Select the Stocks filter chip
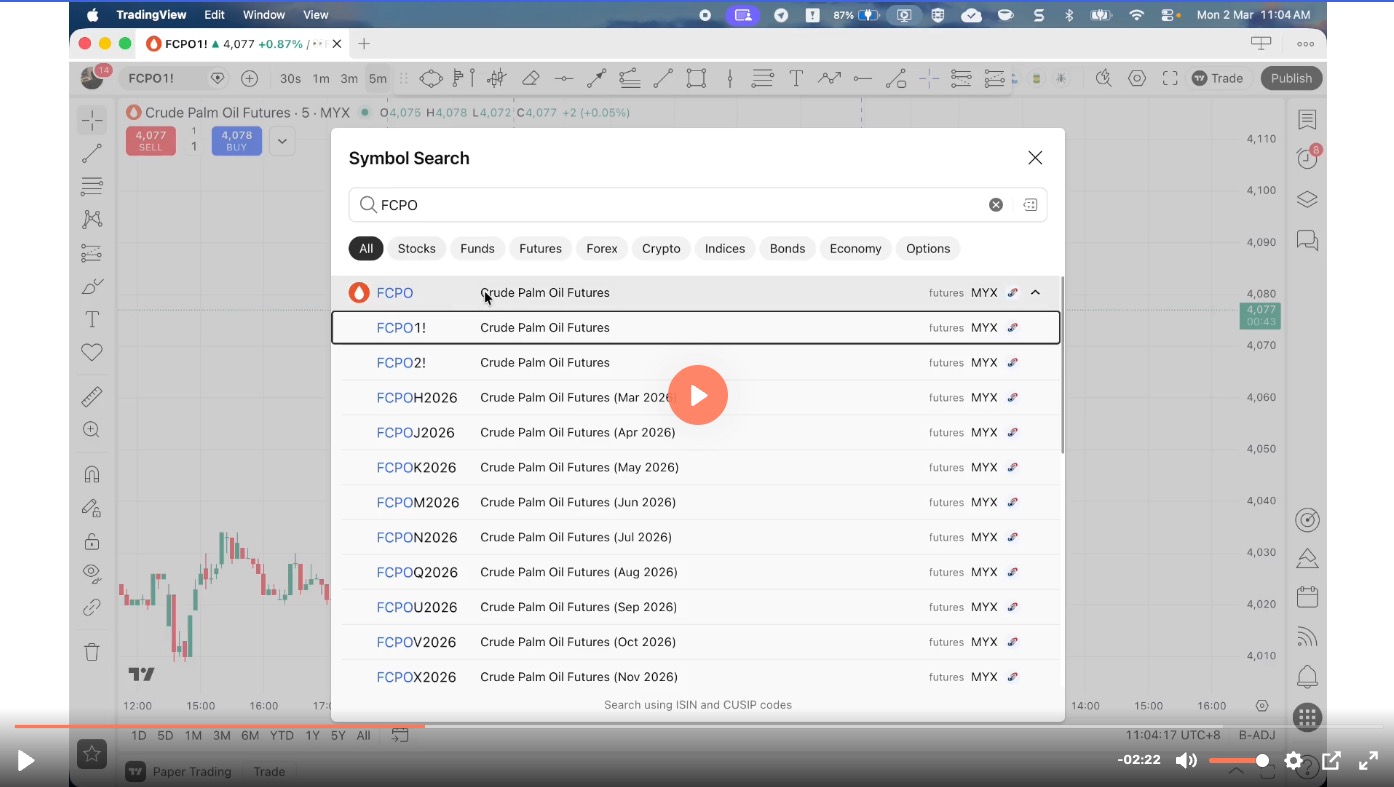Viewport: 1394px width, 787px height. point(417,249)
